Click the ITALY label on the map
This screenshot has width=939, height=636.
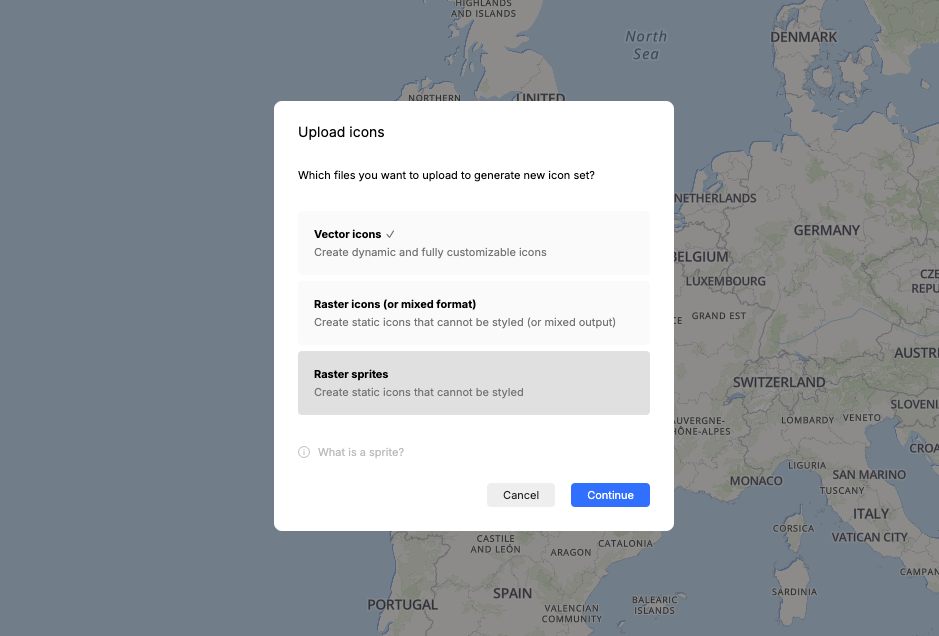point(870,513)
